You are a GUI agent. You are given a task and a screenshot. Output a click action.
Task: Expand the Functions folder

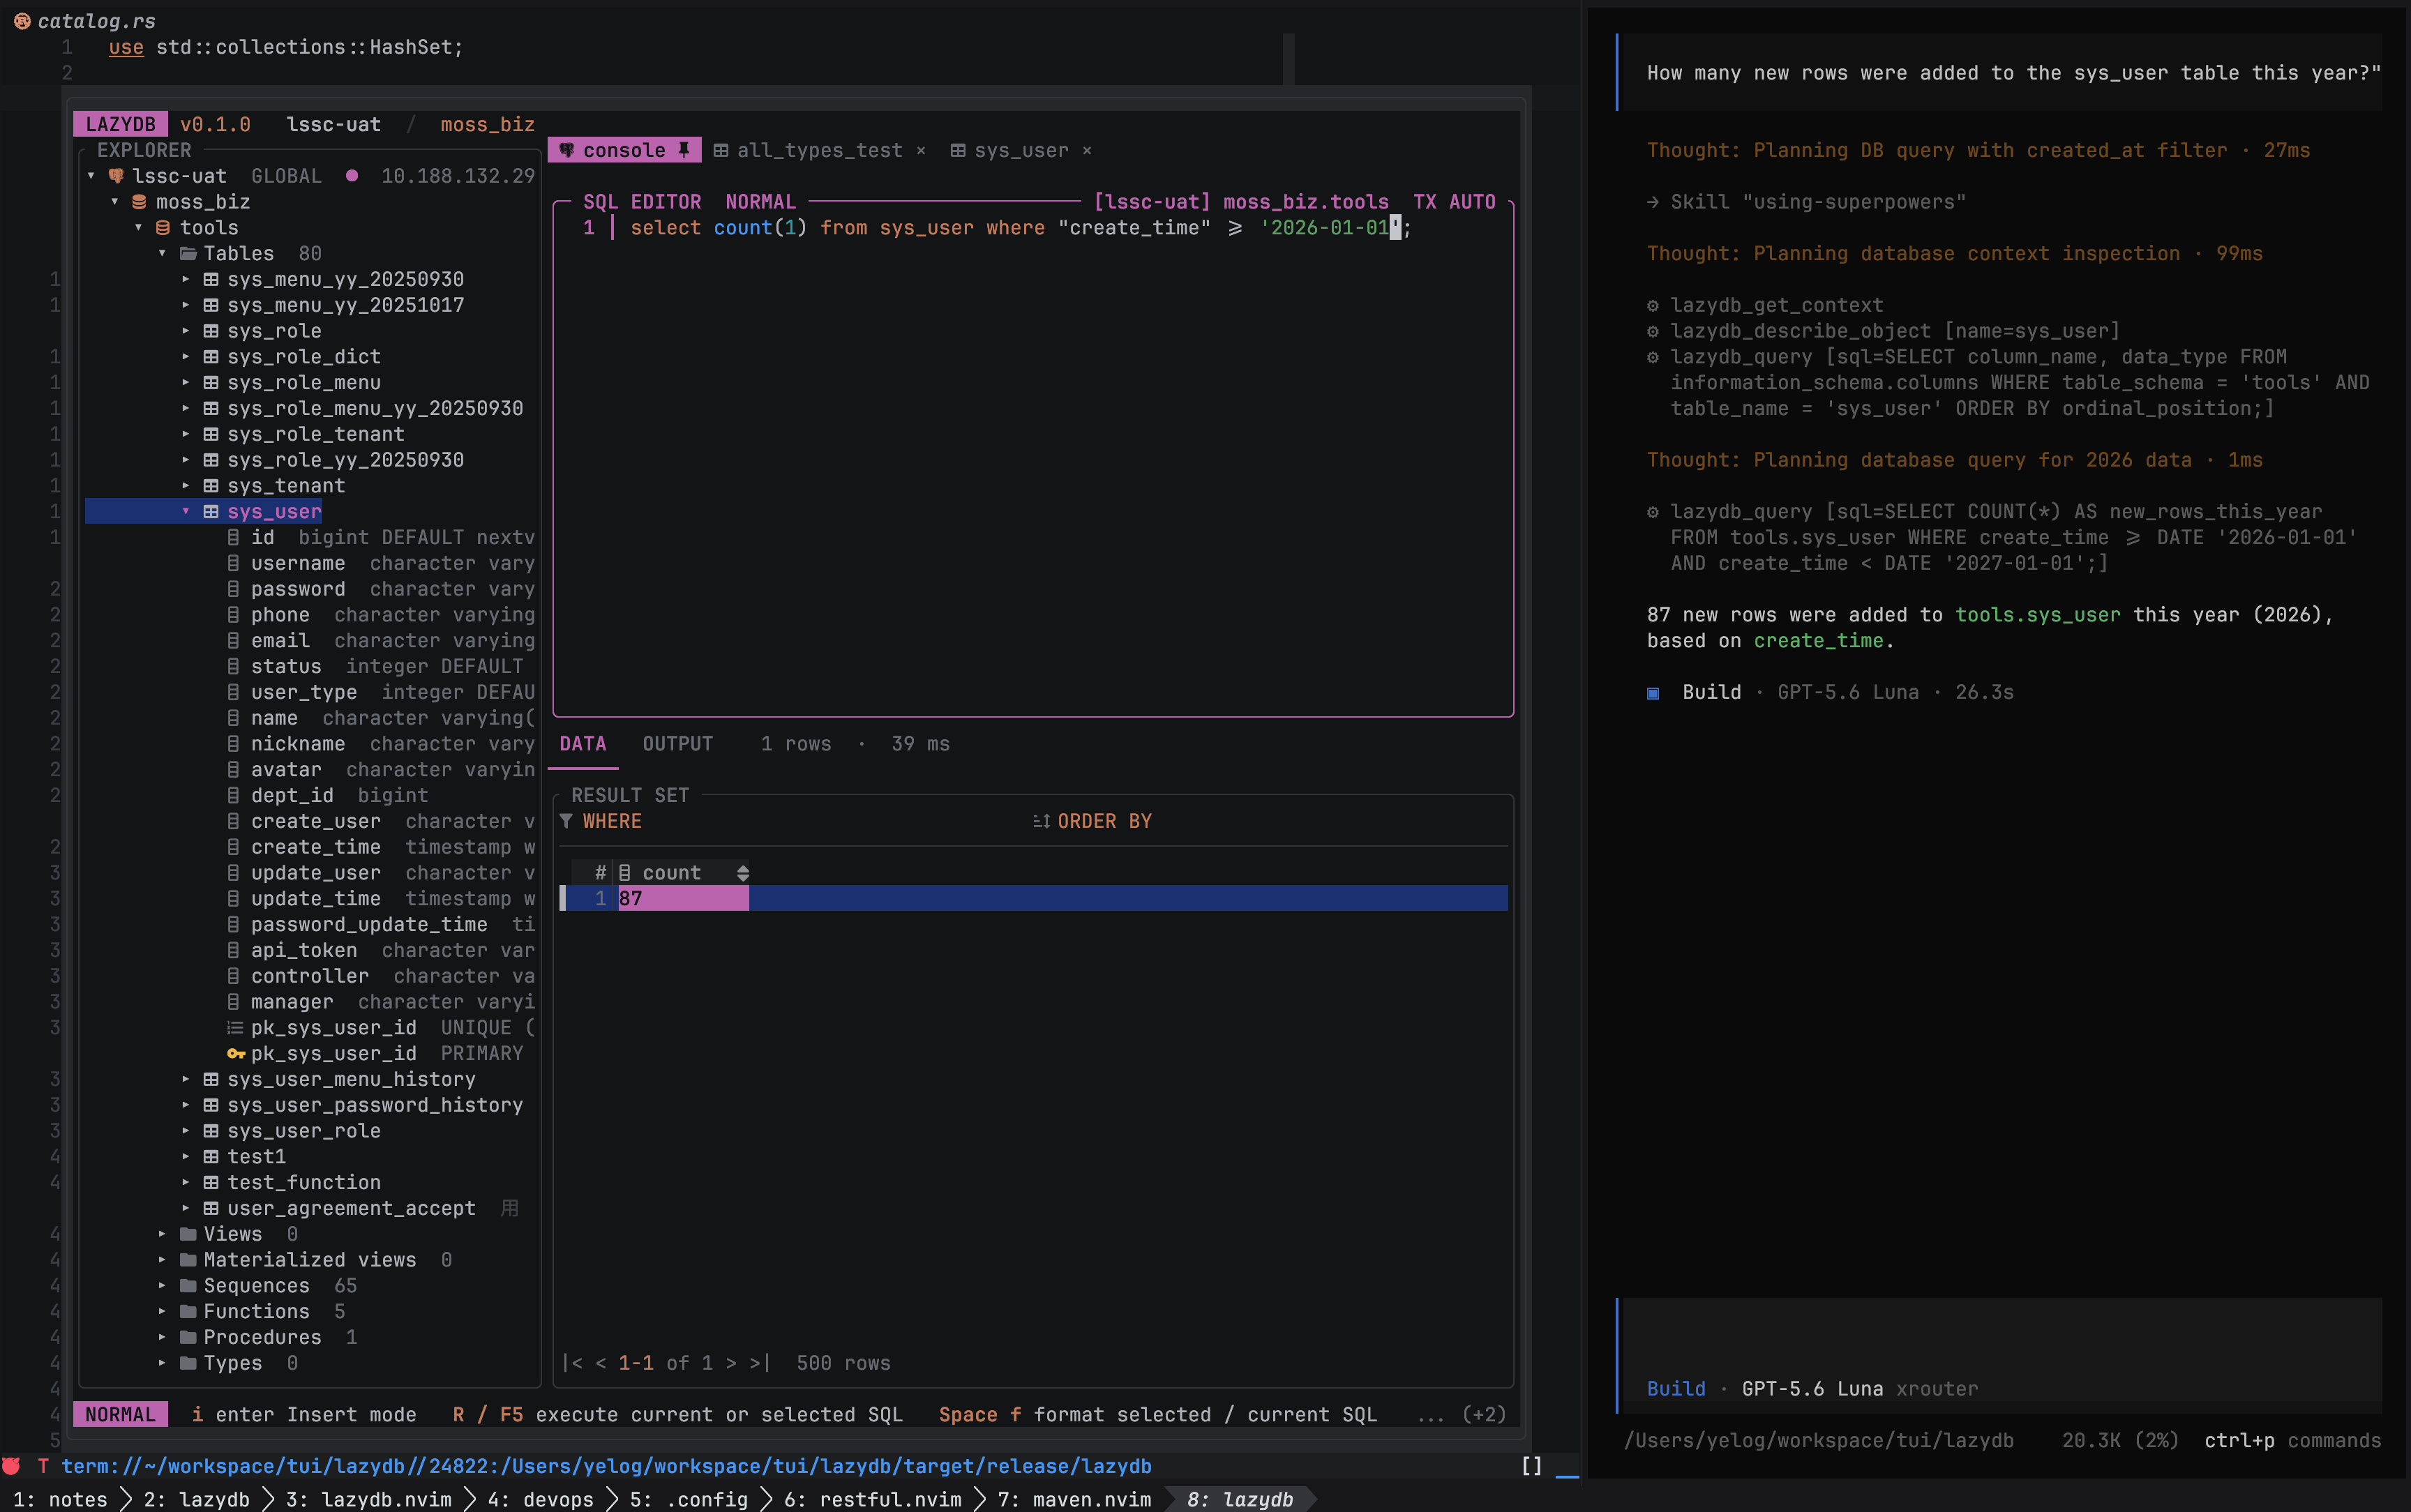tap(162, 1312)
